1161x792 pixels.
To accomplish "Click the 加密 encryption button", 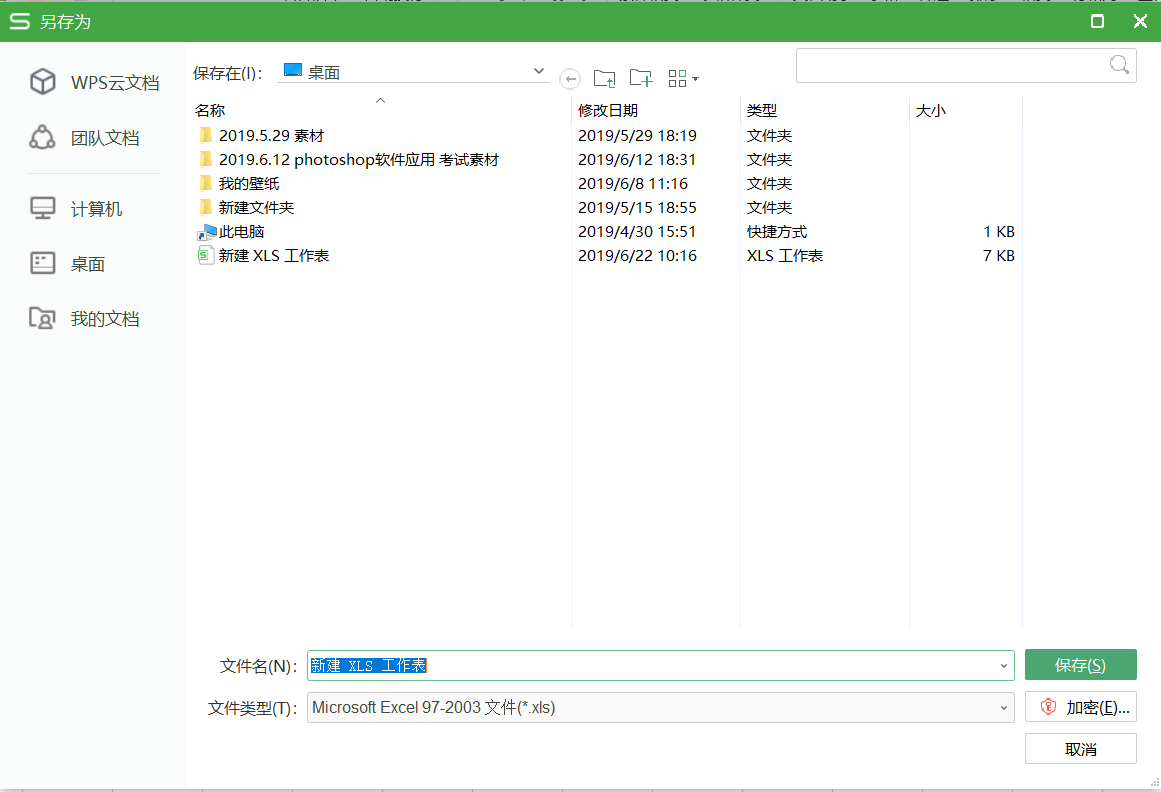I will click(x=1080, y=706).
